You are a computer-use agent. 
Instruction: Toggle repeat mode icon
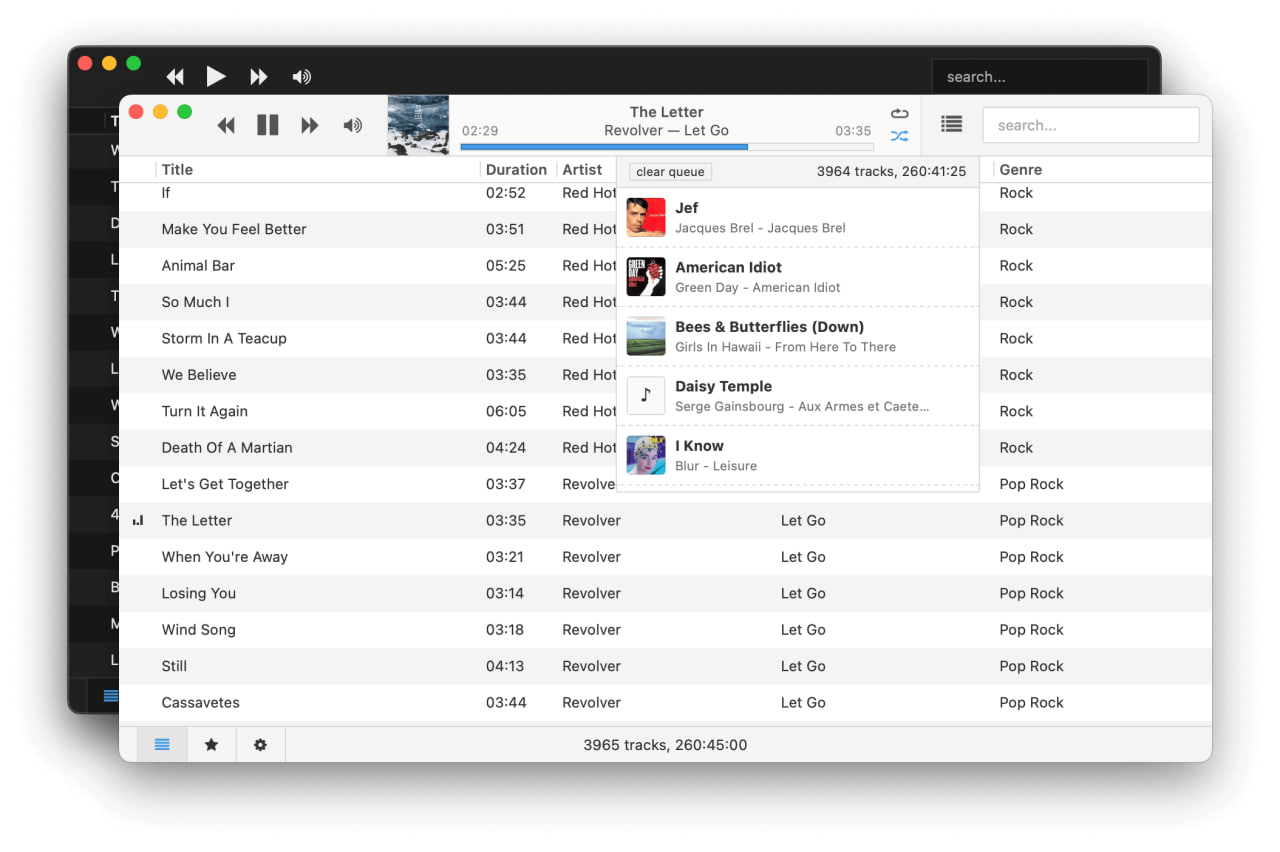point(899,114)
